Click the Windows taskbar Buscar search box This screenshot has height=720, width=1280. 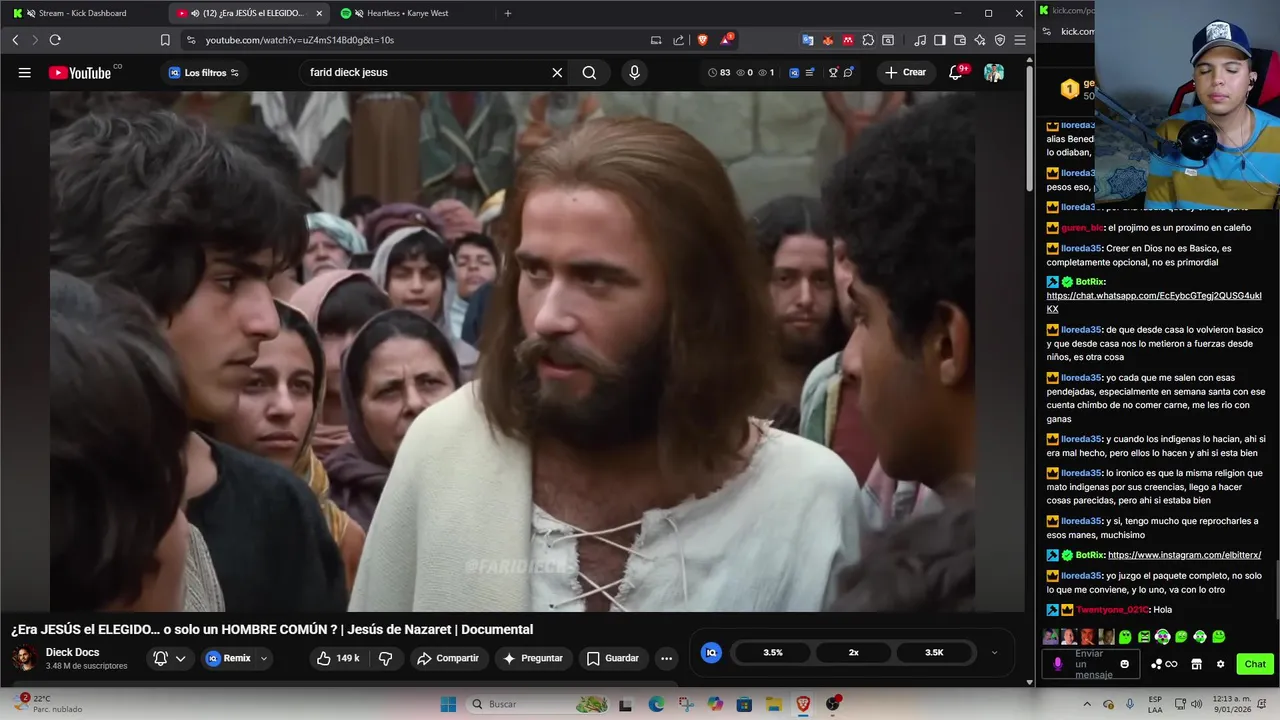pos(536,704)
